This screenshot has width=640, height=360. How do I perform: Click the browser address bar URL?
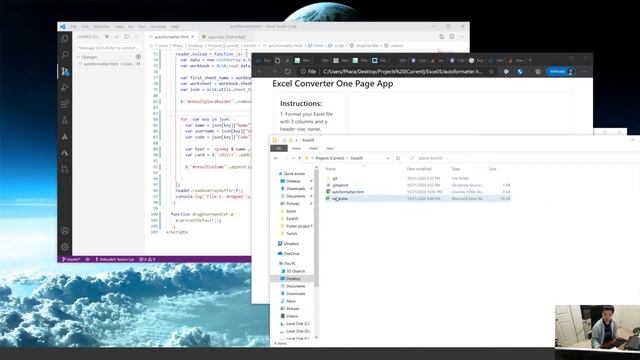[402, 71]
